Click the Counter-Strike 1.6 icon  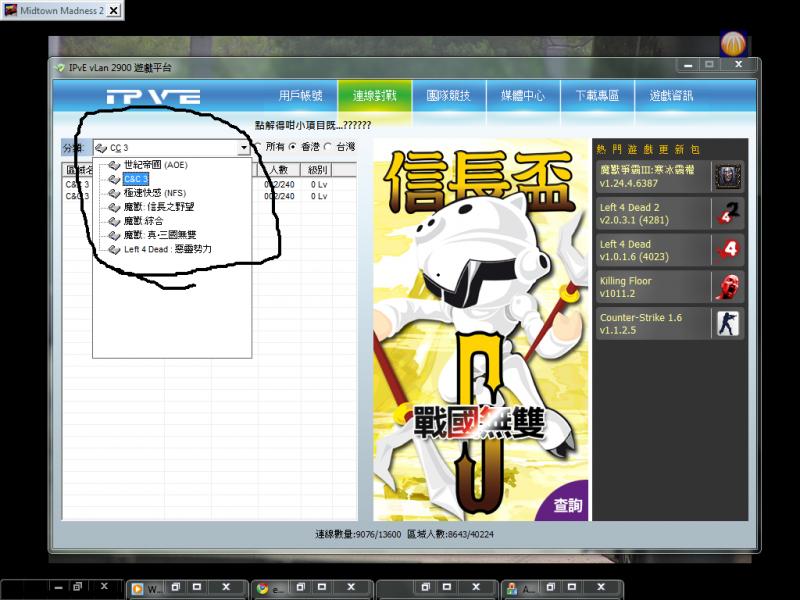point(728,323)
